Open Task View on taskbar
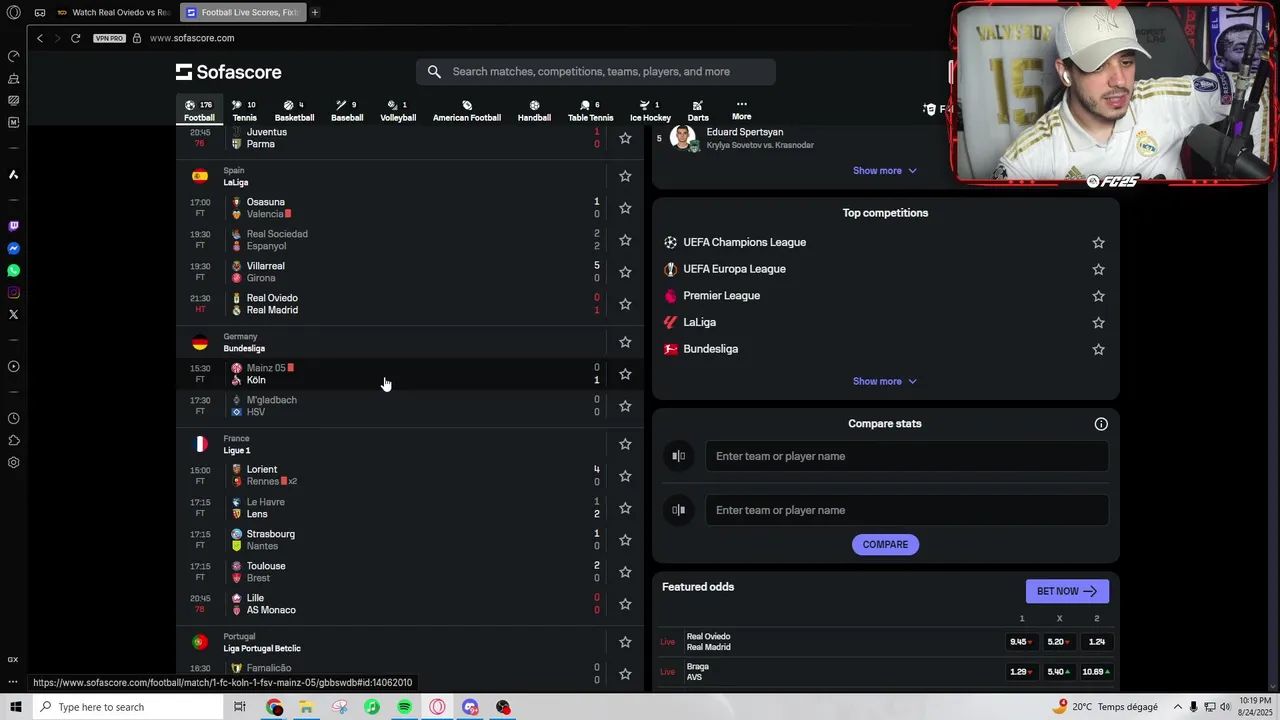1280x720 pixels. point(240,707)
